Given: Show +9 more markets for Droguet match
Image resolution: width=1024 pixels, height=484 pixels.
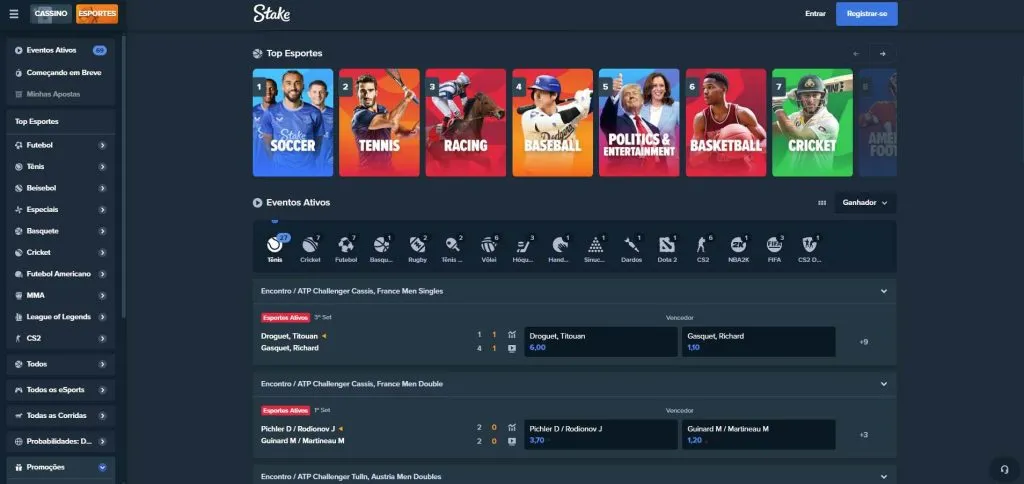Looking at the screenshot, I should (x=863, y=342).
